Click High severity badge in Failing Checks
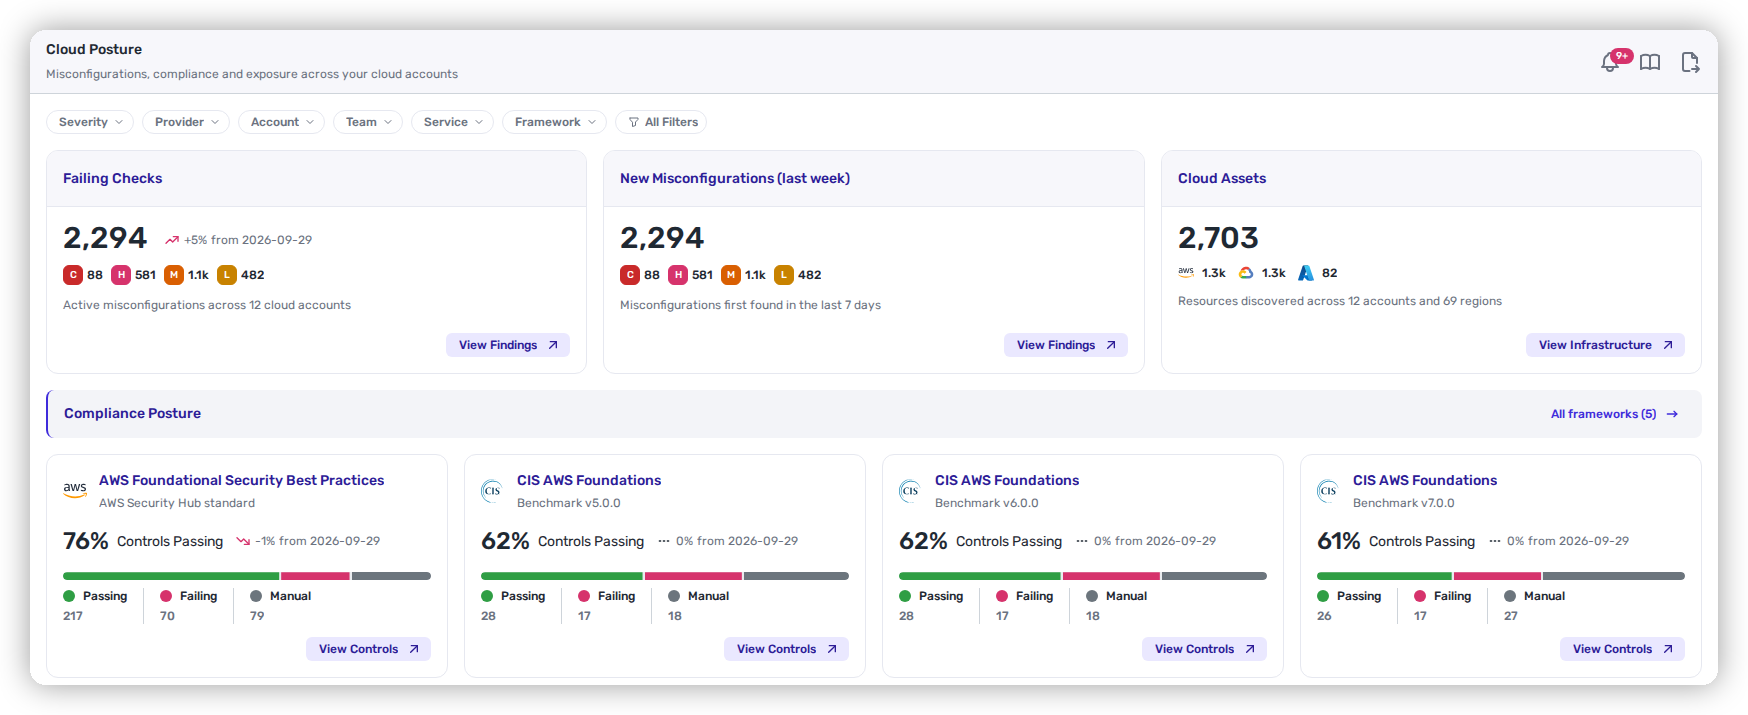This screenshot has height=715, width=1748. click(x=121, y=275)
